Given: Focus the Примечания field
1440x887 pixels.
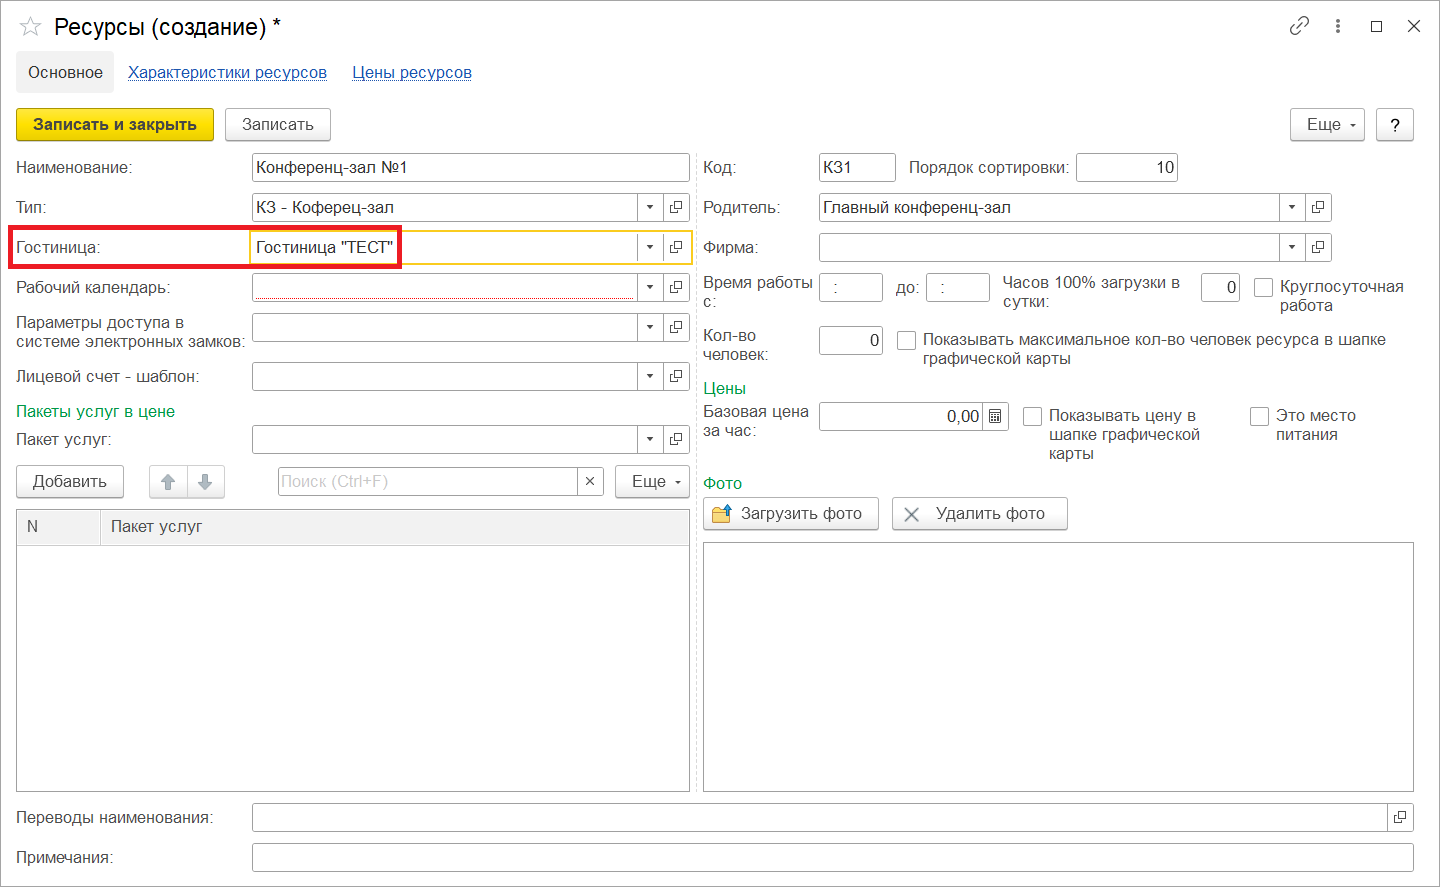Looking at the screenshot, I should pyautogui.click(x=833, y=857).
